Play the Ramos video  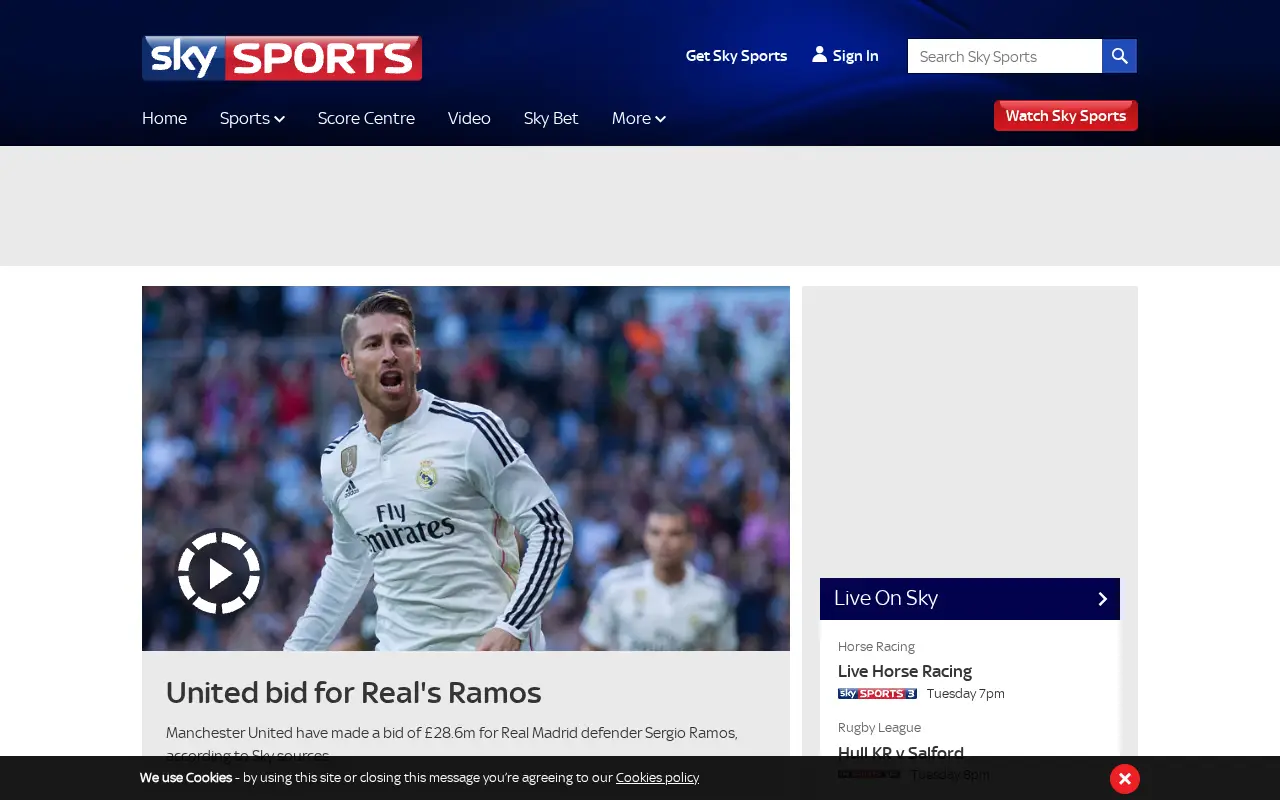pos(219,573)
